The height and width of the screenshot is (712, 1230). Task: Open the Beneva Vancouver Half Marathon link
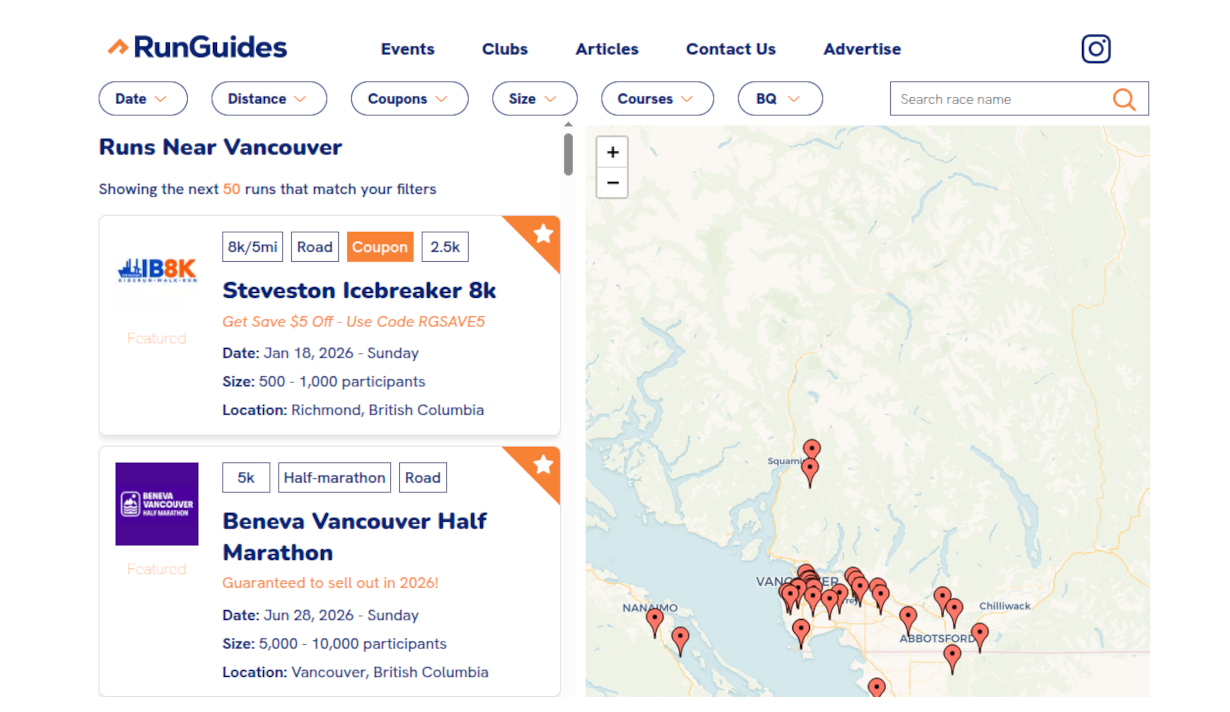point(354,536)
